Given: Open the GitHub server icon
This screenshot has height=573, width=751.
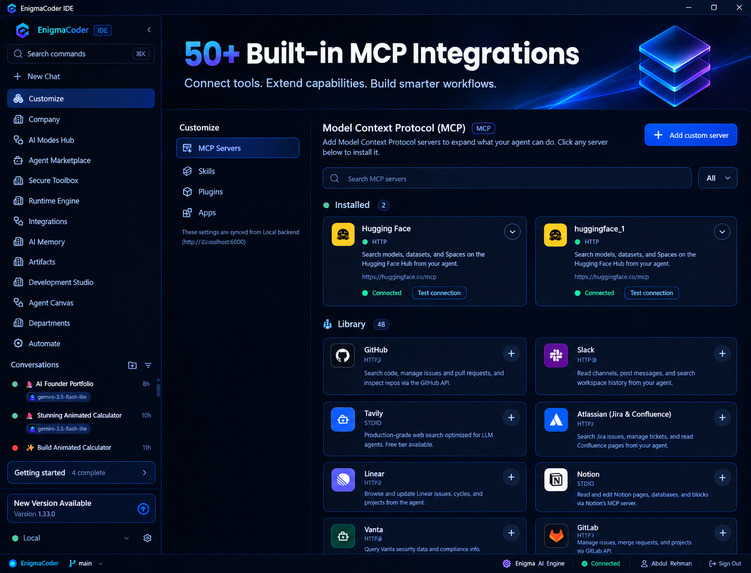Looking at the screenshot, I should [x=342, y=355].
